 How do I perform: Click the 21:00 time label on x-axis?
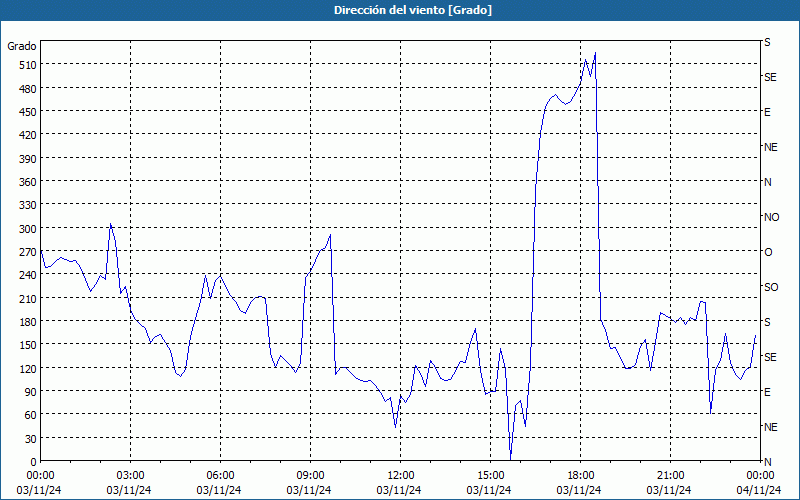670,476
